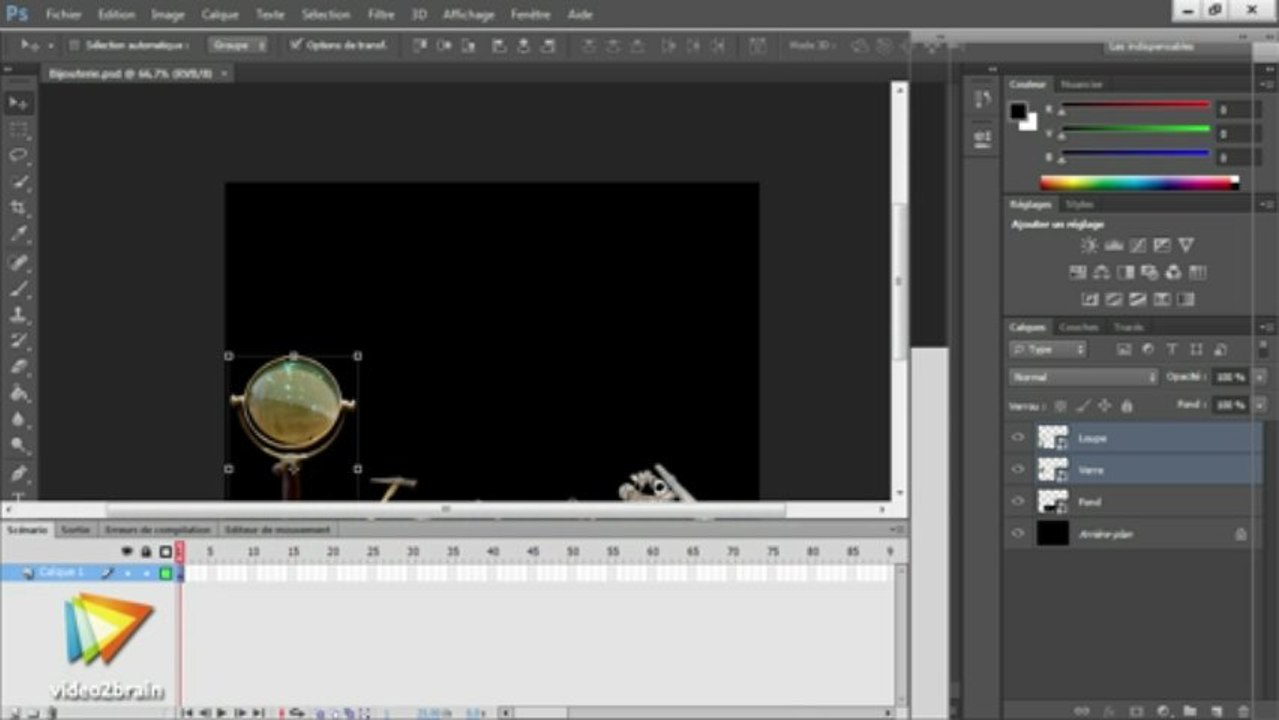Click the red channel slider

point(1135,104)
